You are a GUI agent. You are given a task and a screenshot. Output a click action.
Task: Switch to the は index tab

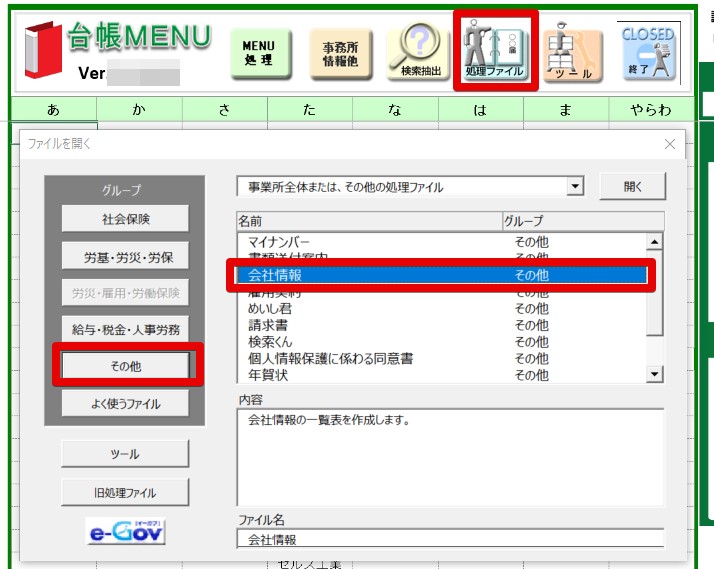click(x=480, y=110)
